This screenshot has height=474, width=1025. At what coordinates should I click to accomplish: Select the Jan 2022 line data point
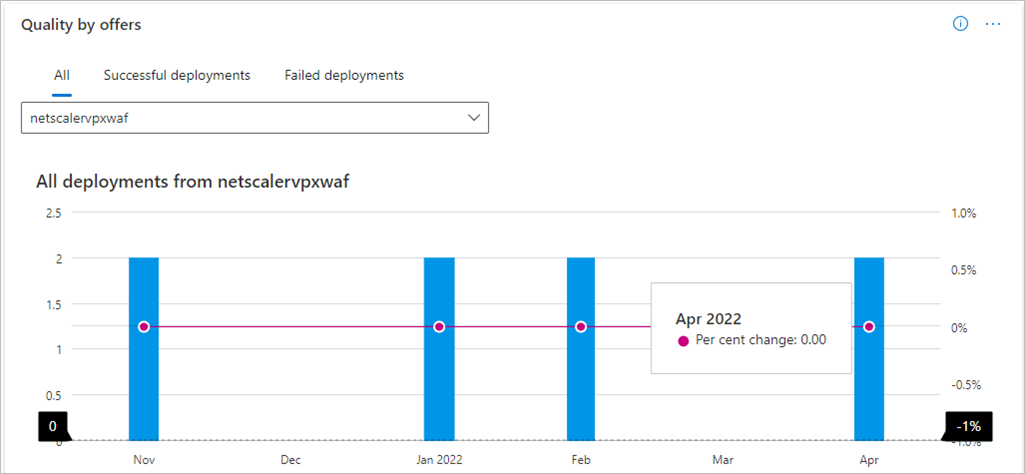click(439, 326)
